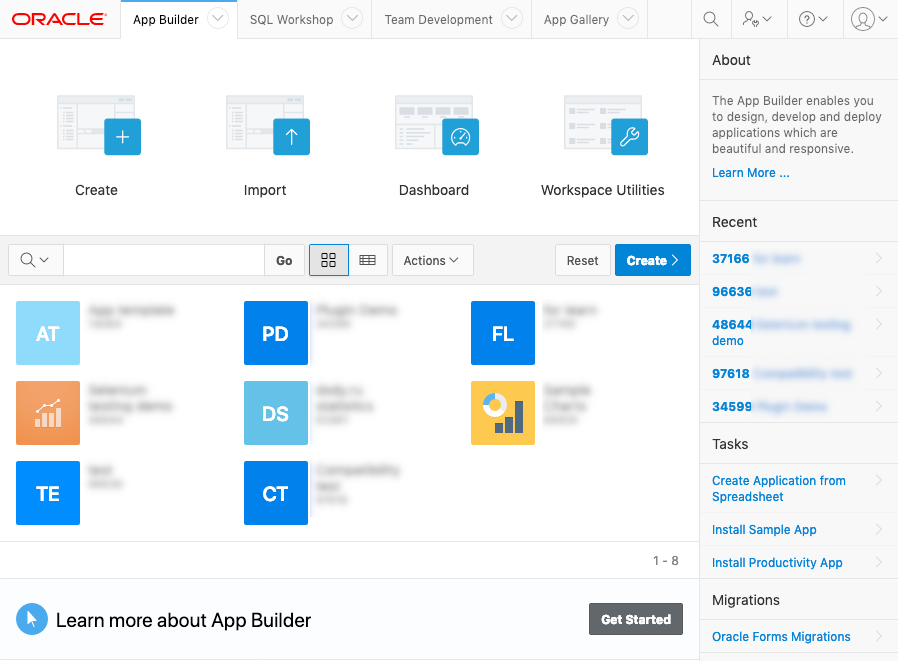This screenshot has height=661, width=898.
Task: Follow the Learn More link in About
Action: point(750,173)
